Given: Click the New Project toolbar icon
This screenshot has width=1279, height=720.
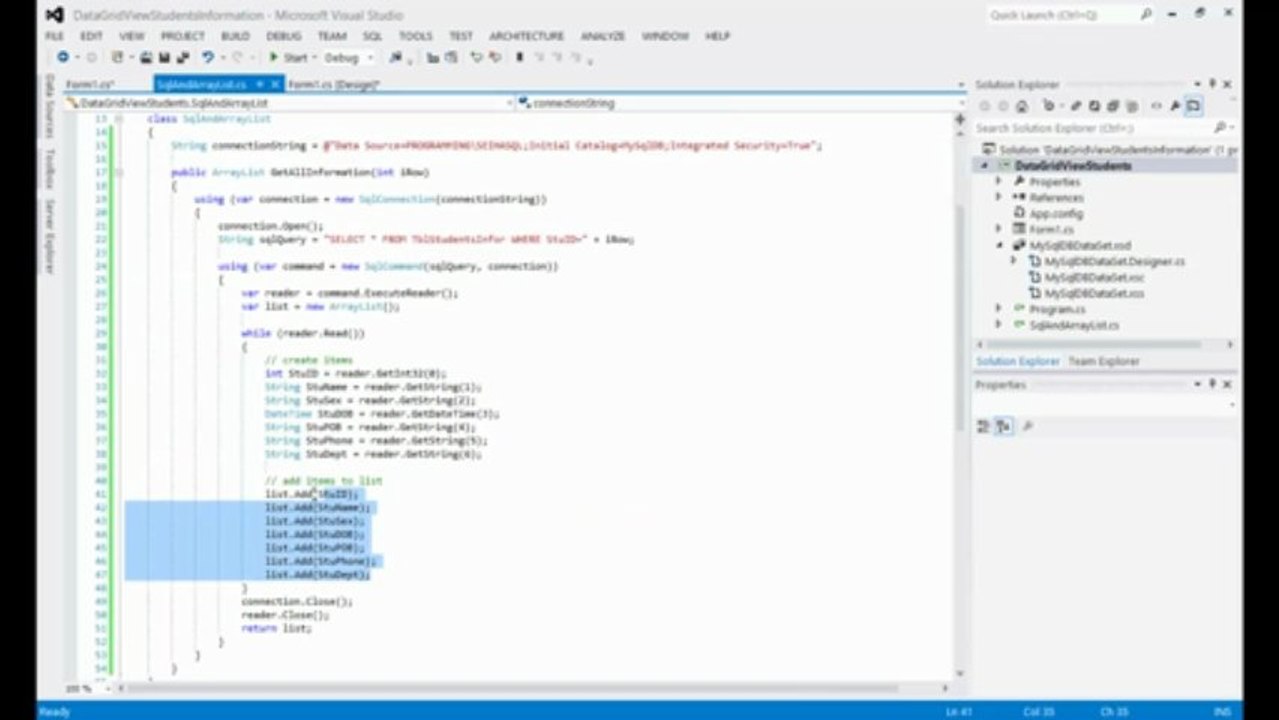Looking at the screenshot, I should tap(117, 58).
